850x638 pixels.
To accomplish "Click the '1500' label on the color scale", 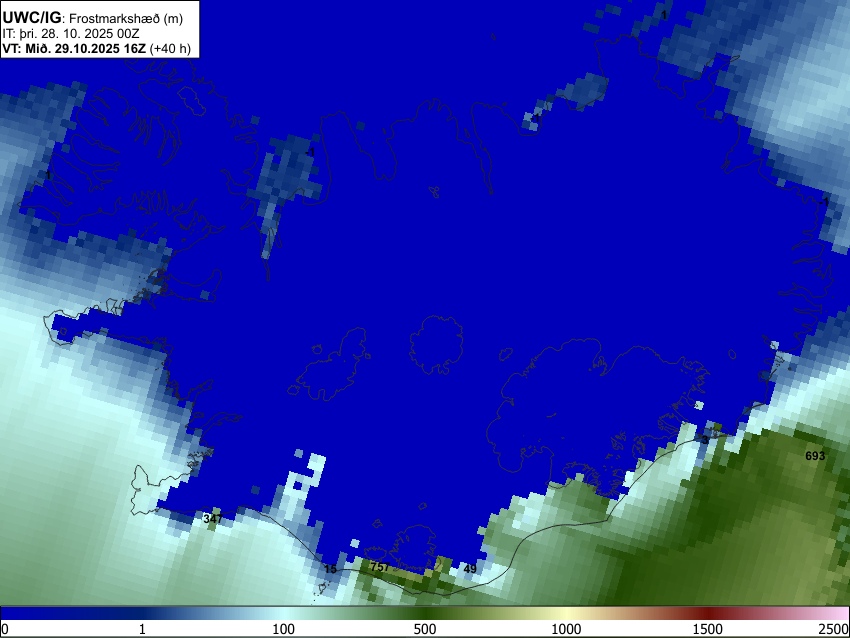I will tap(708, 629).
